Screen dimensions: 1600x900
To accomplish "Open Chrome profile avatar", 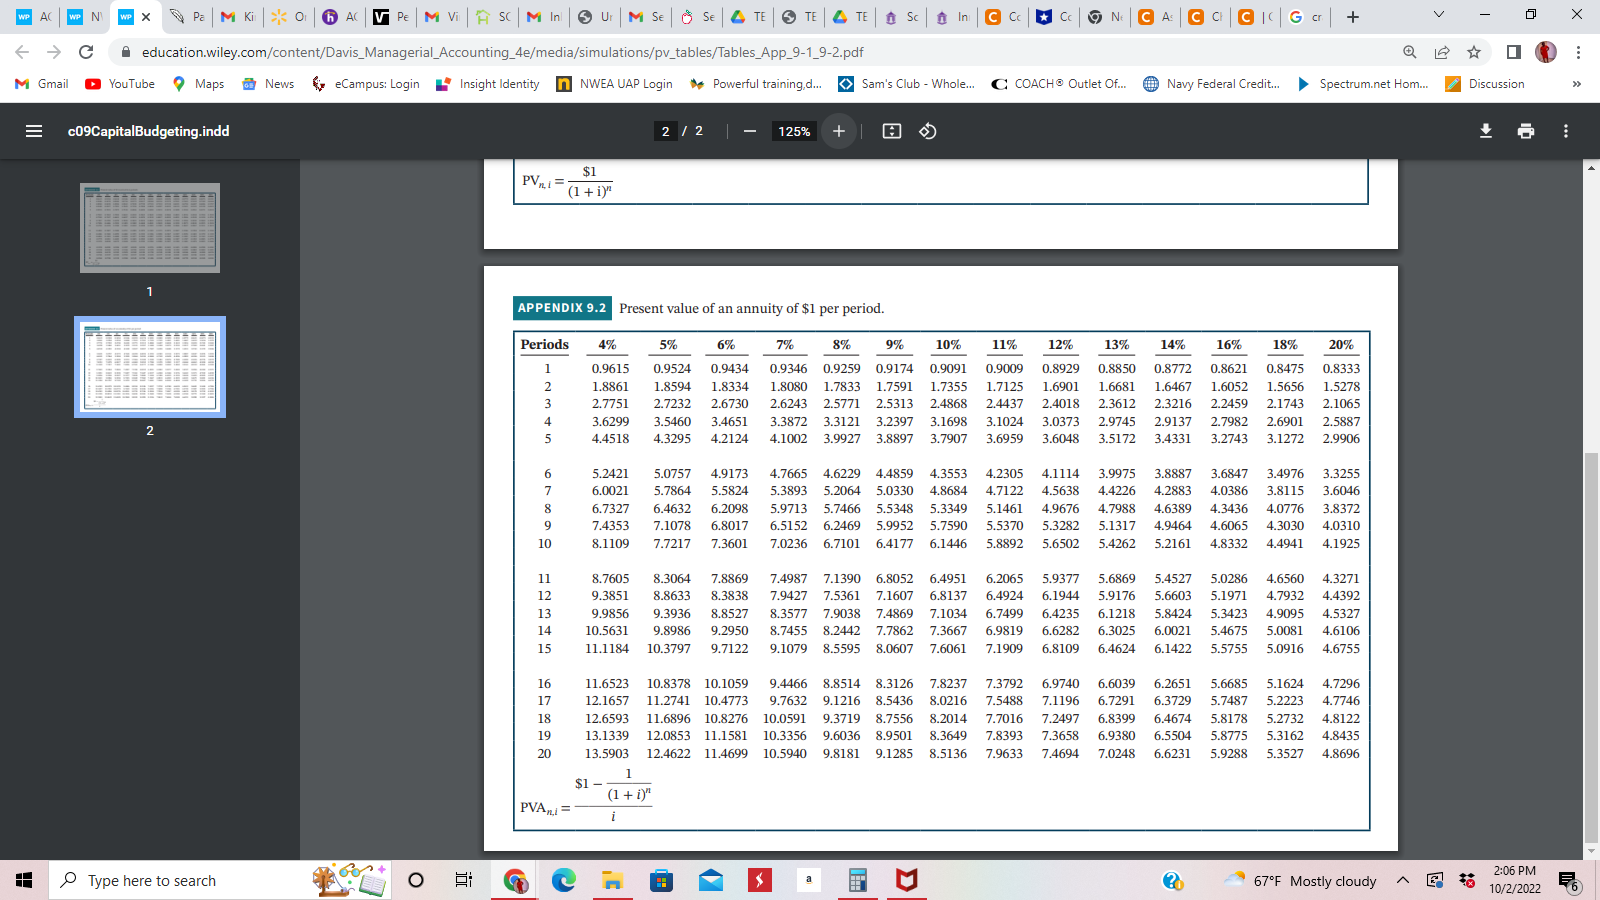I will pos(1546,52).
